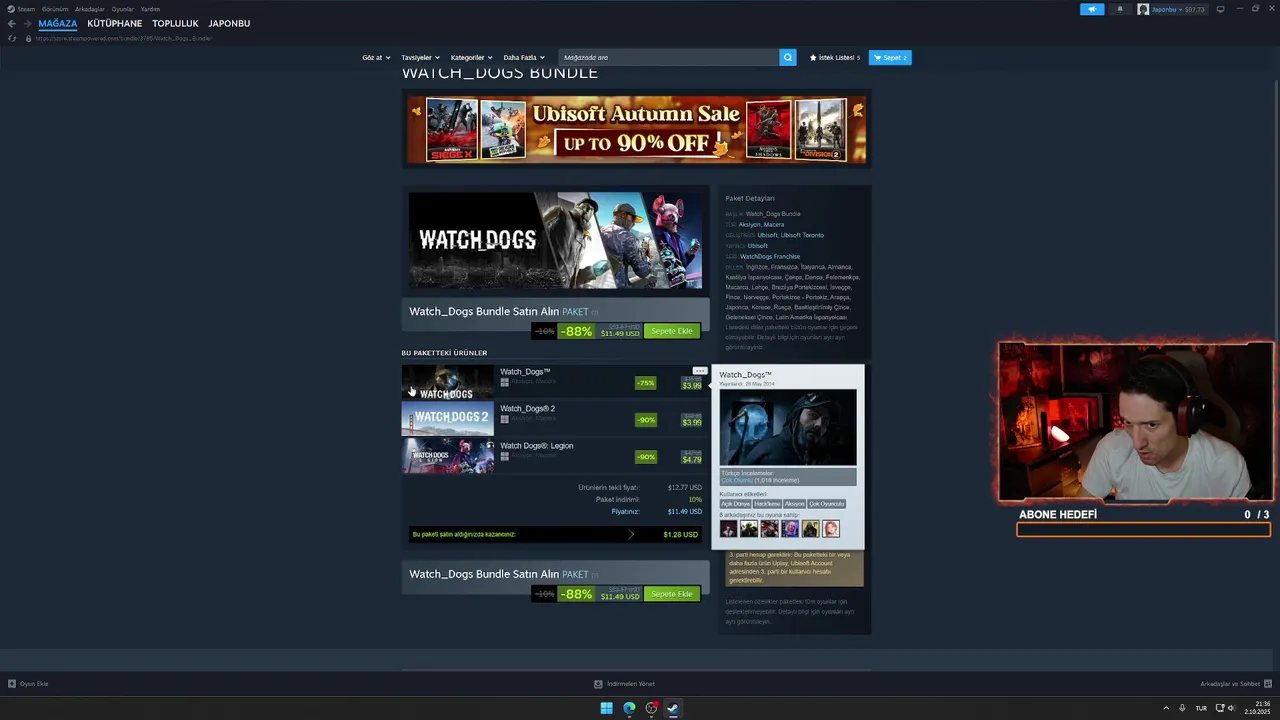Click the upper Sepete Ekle button
Screen dimensions: 1280x720
[x=672, y=331]
